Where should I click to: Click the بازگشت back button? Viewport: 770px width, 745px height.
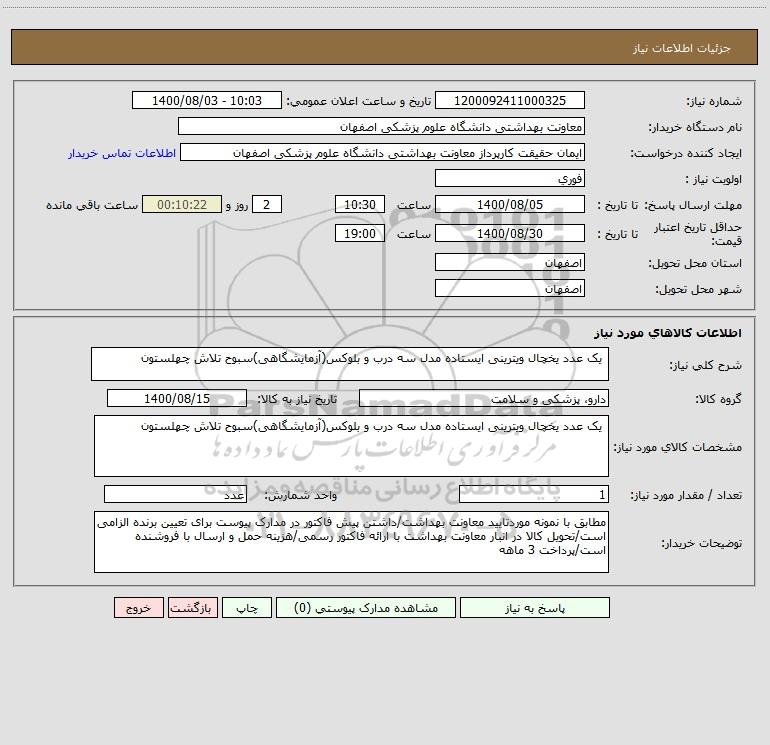[192, 608]
